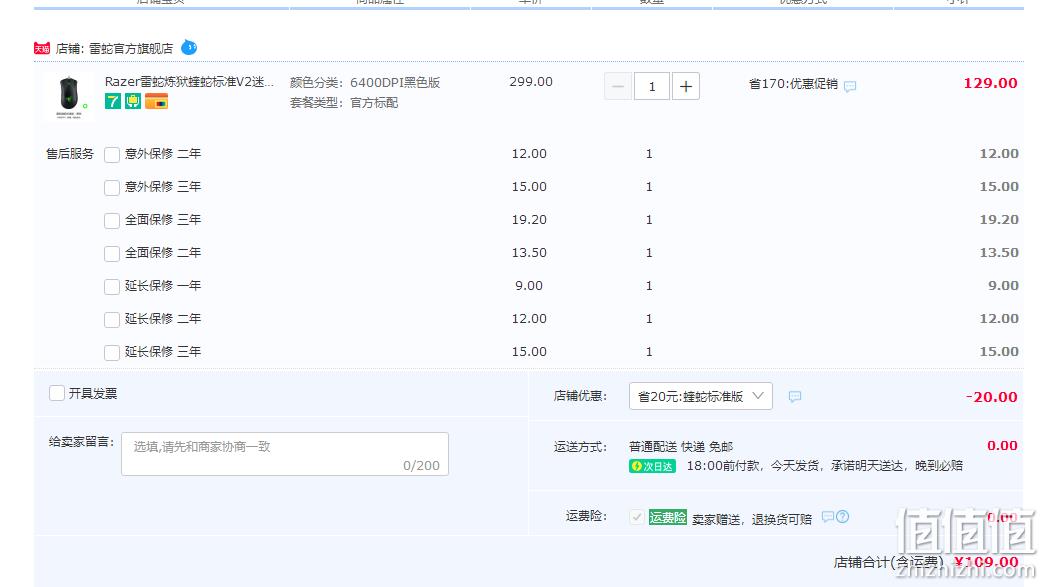
Task: Check the 延长保修 一年 checkbox
Action: point(112,287)
